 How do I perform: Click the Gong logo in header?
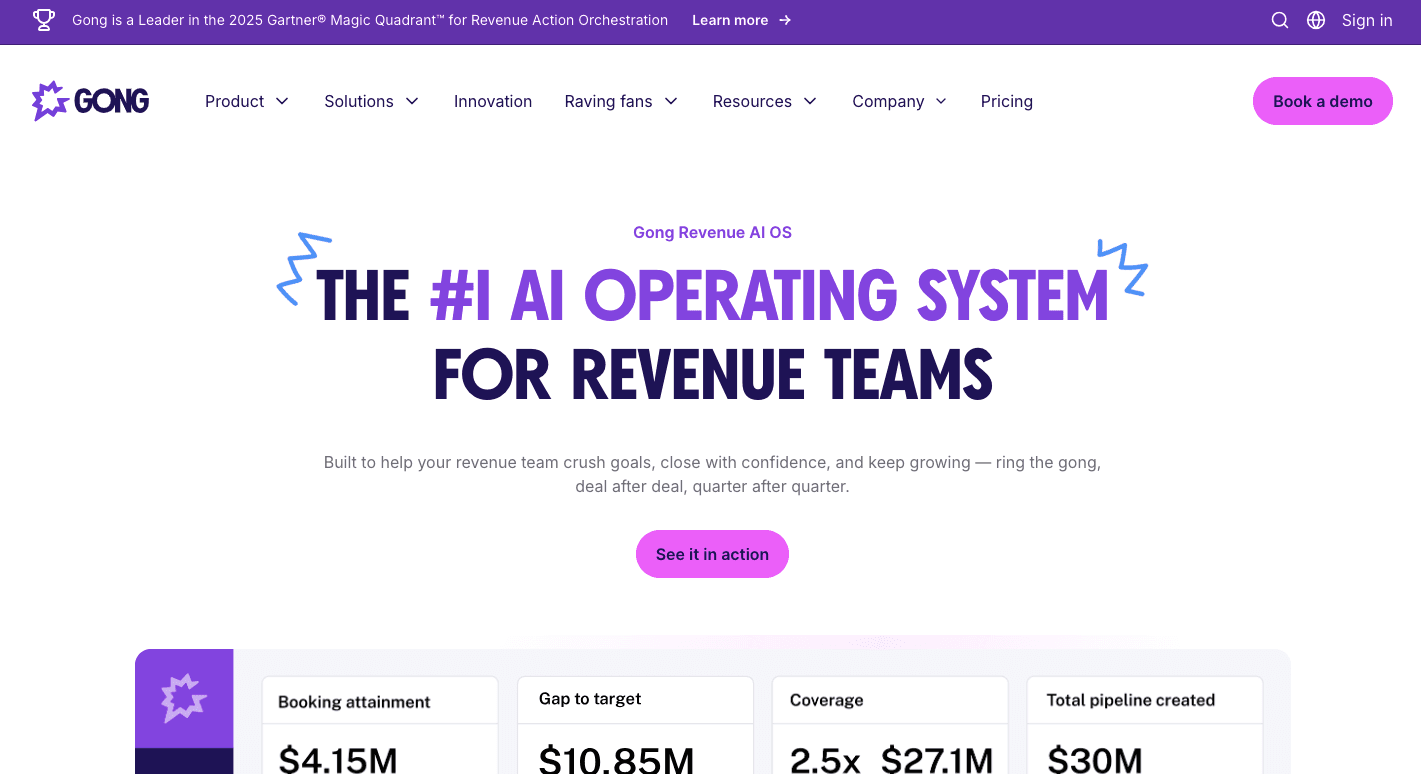point(91,101)
